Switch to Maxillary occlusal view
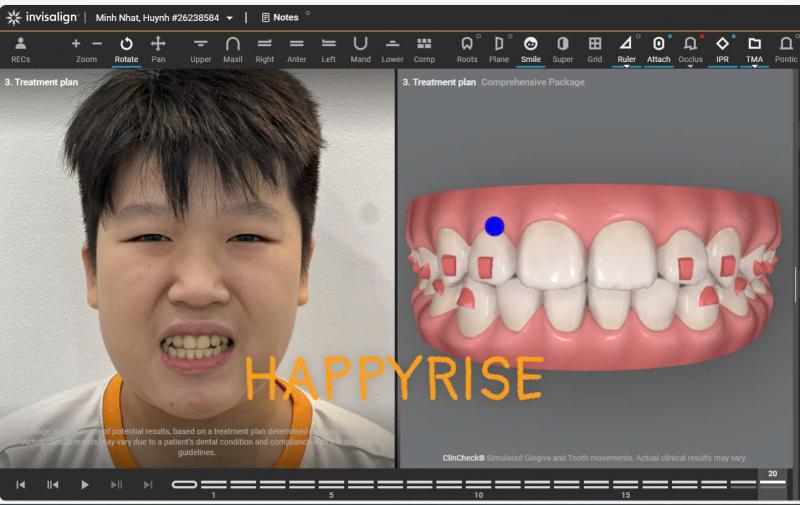The width and height of the screenshot is (800, 505). pos(233,44)
